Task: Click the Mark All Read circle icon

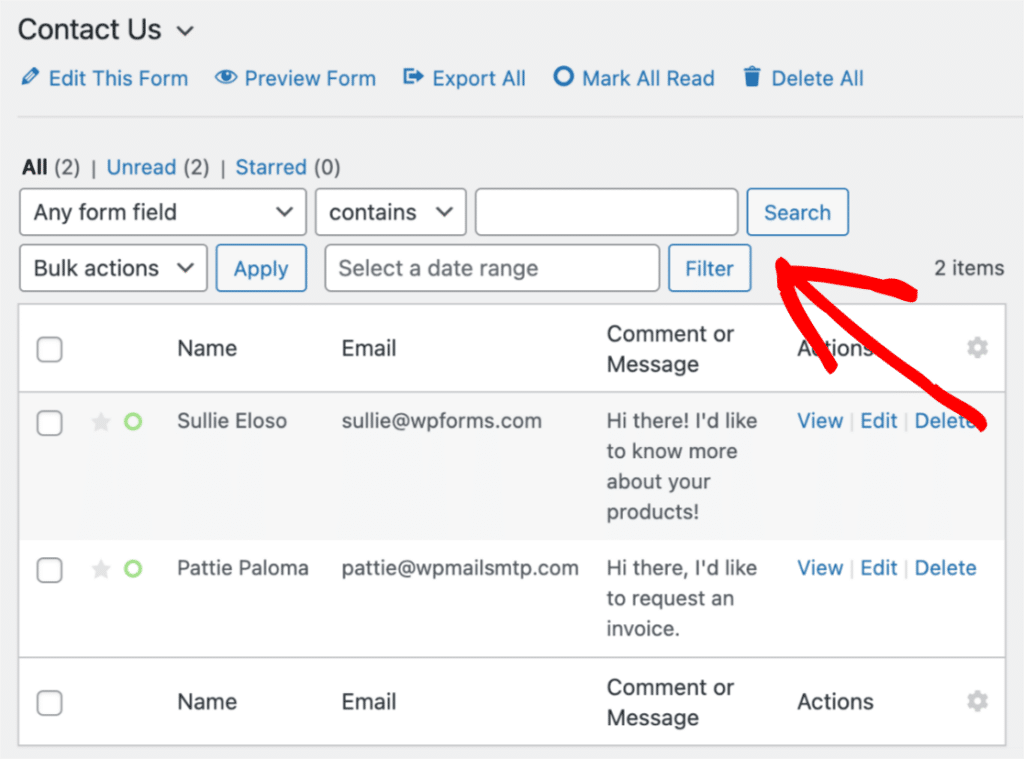Action: 564,77
